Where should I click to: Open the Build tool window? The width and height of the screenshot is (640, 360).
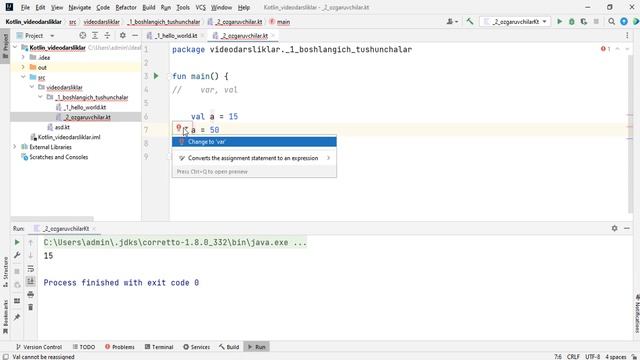(229, 347)
